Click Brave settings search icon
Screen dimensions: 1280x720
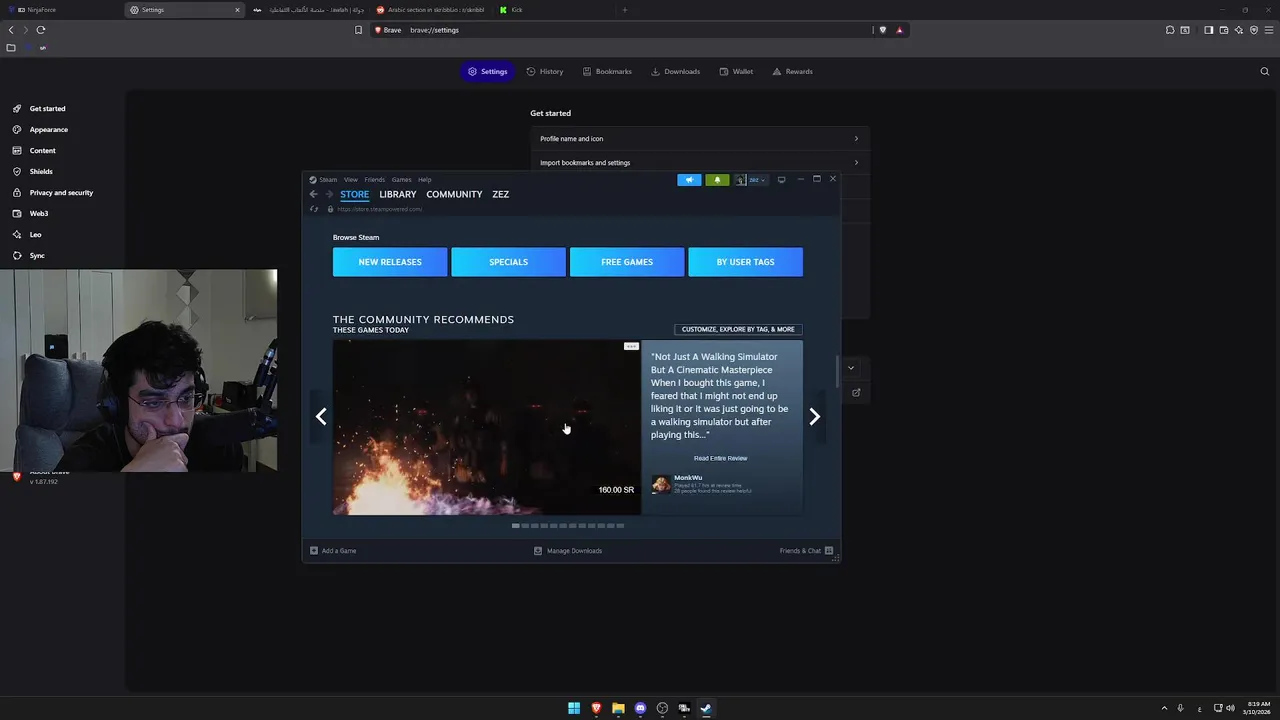point(1265,71)
